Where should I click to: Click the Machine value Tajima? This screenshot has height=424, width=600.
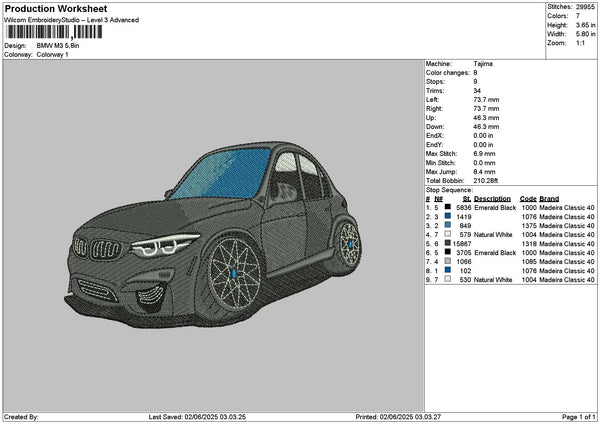[483, 63]
